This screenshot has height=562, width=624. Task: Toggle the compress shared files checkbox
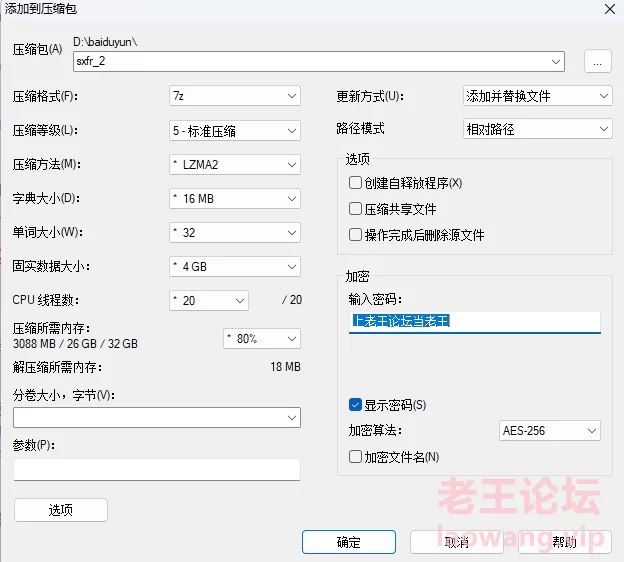355,209
